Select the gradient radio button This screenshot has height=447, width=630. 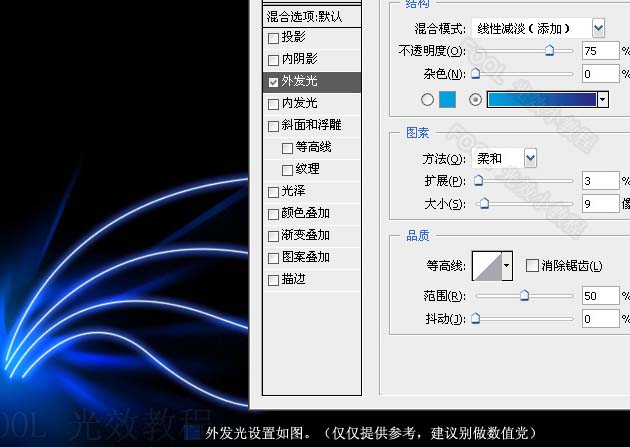point(475,100)
